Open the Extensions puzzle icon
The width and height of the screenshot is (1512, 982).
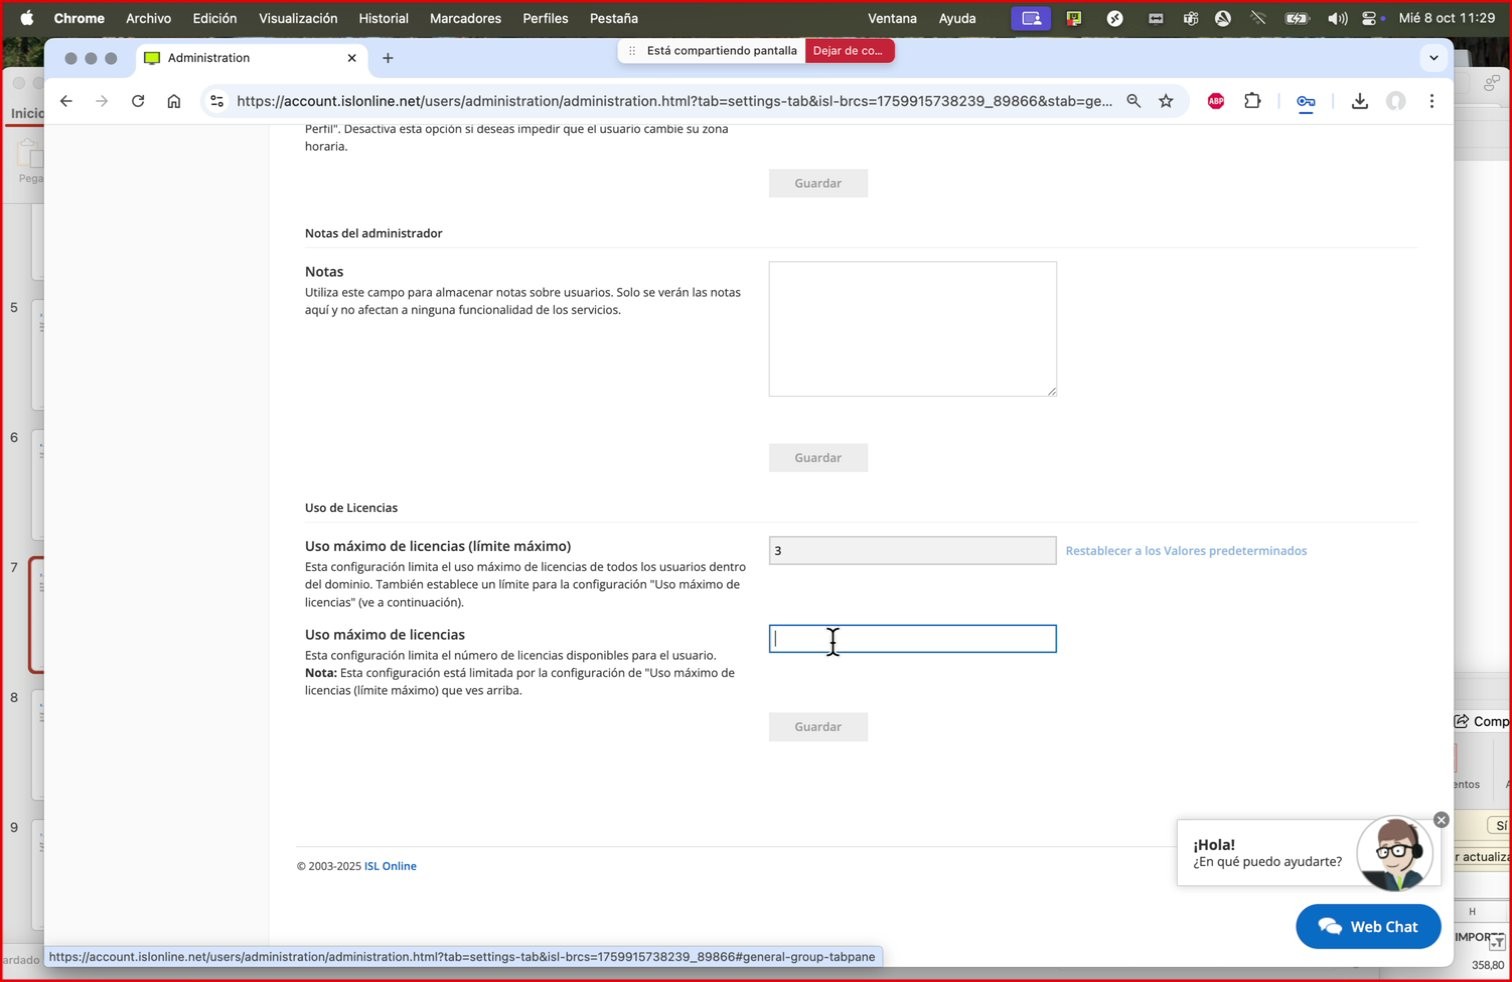click(1252, 101)
